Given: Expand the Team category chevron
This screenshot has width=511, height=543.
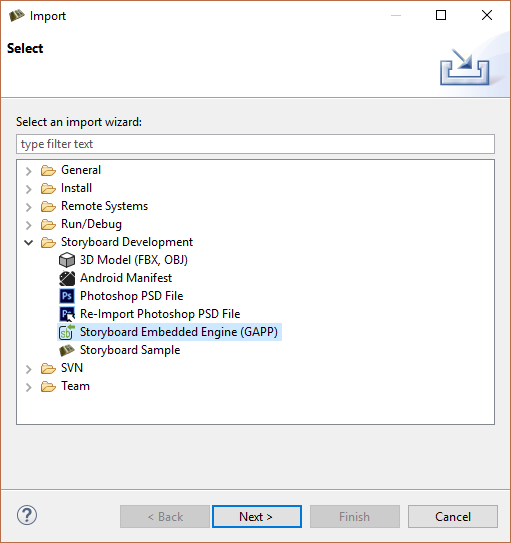Looking at the screenshot, I should coord(29,386).
